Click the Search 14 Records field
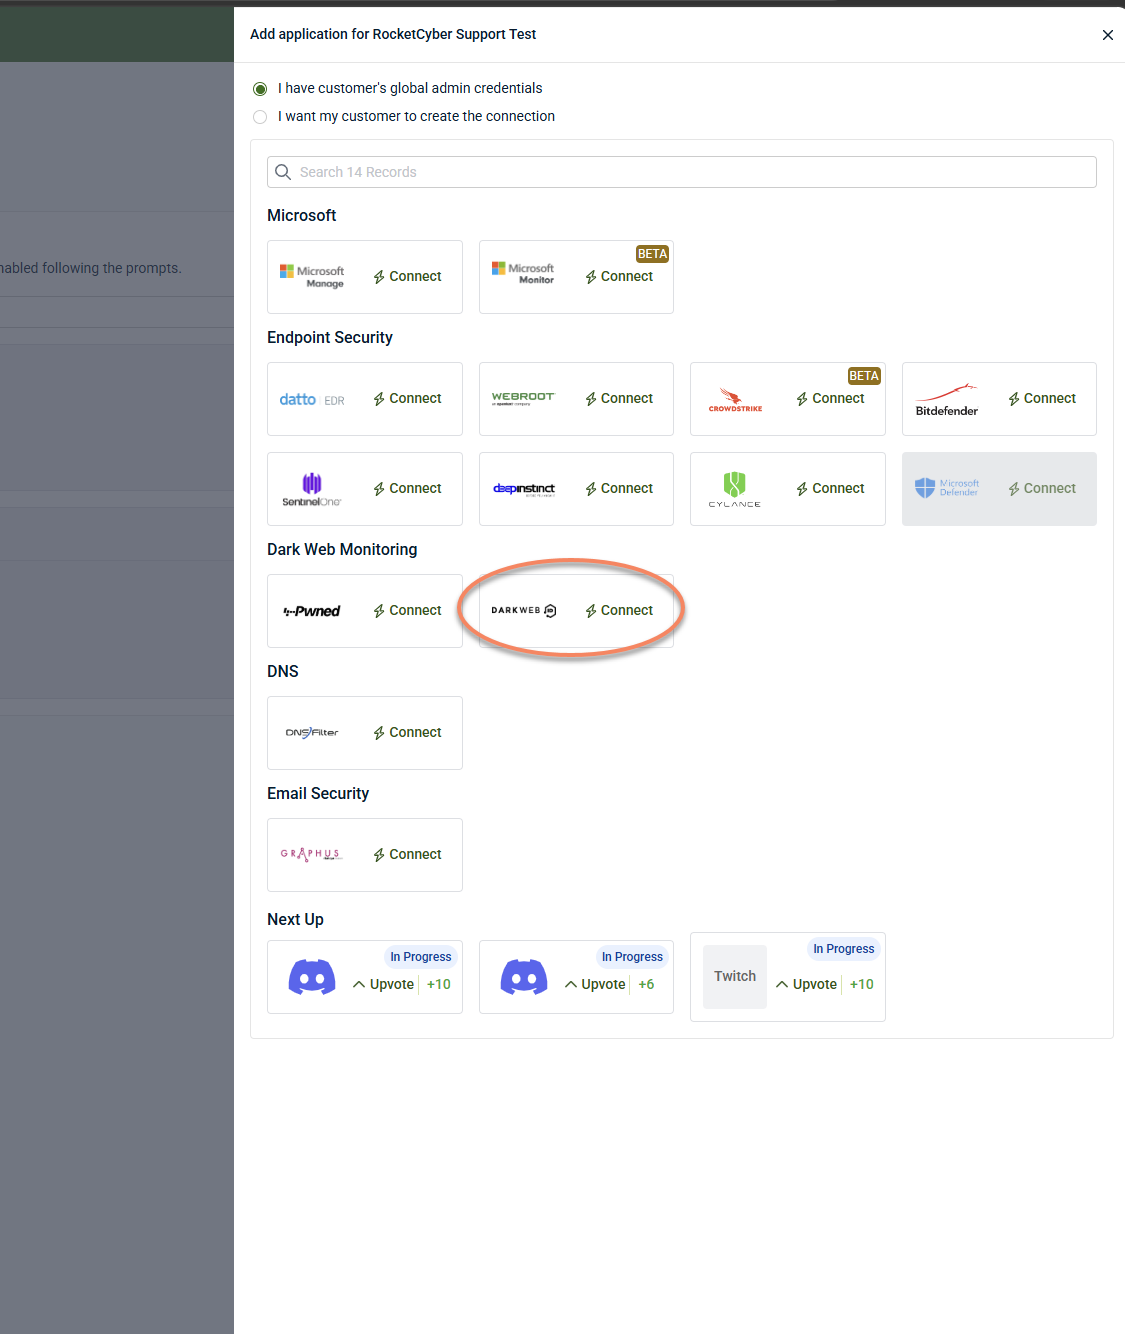The image size is (1125, 1334). 682,172
